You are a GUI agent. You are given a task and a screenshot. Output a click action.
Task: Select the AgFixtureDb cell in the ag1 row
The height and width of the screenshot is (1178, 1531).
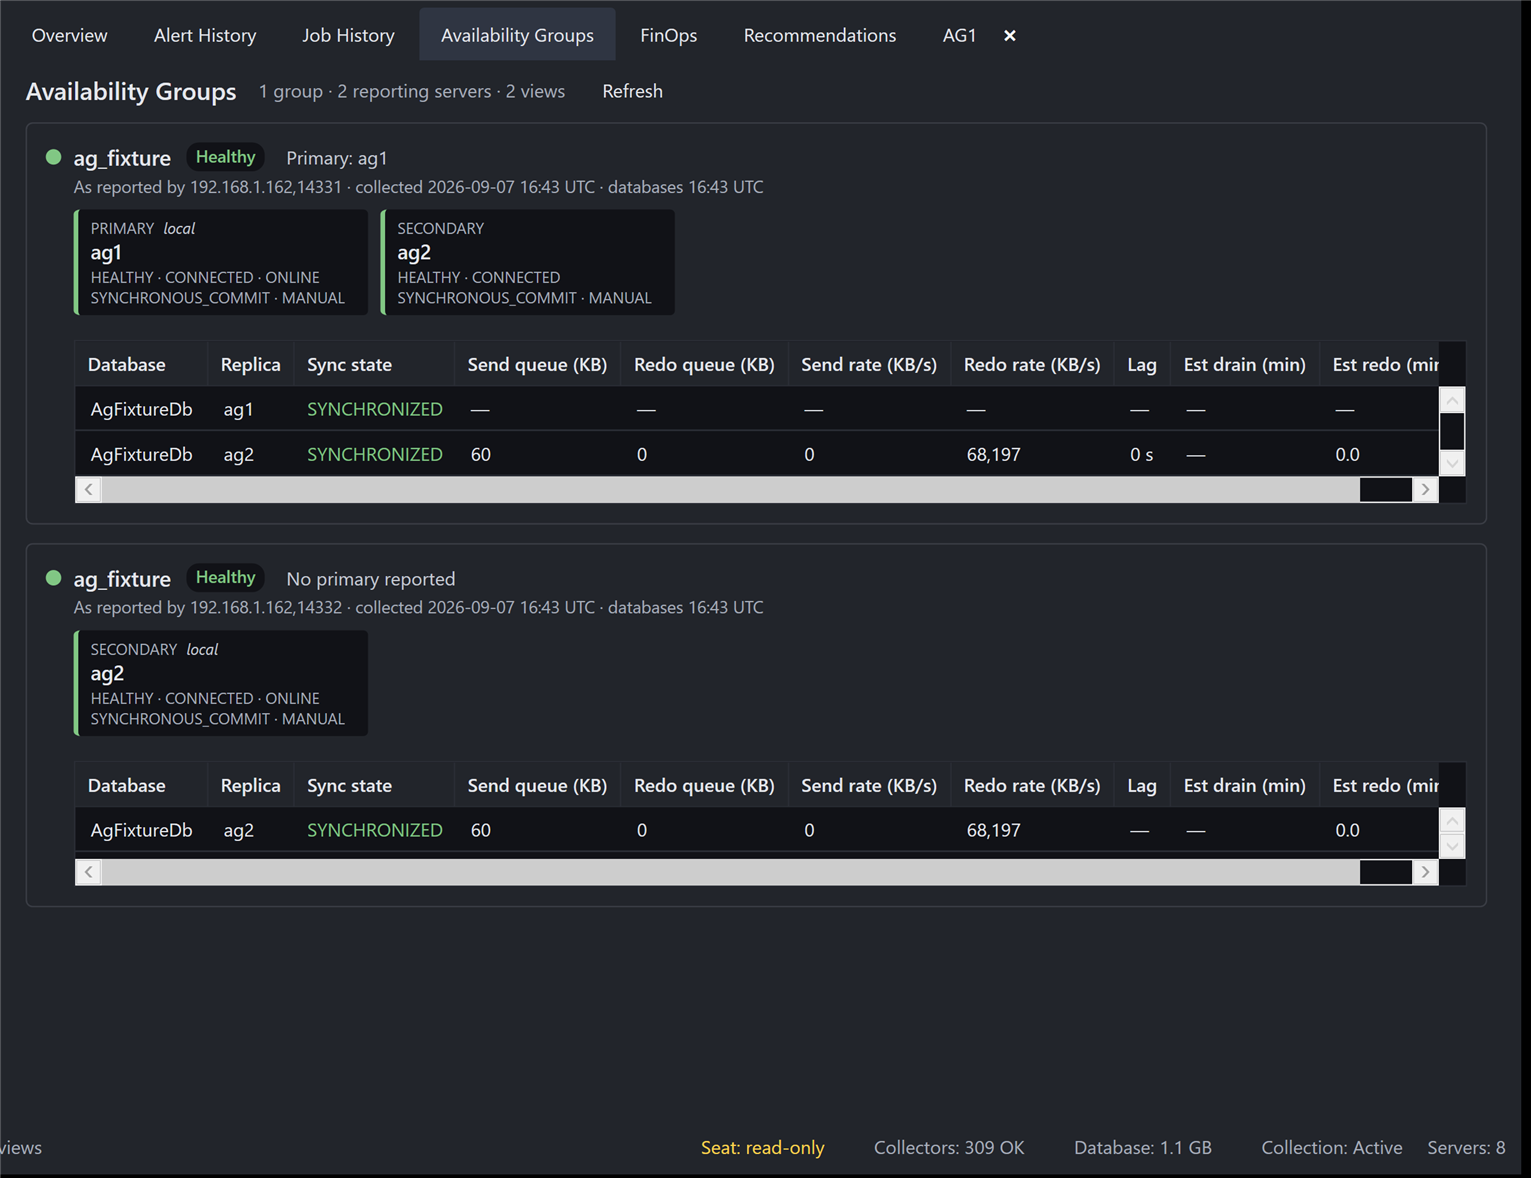(x=141, y=409)
